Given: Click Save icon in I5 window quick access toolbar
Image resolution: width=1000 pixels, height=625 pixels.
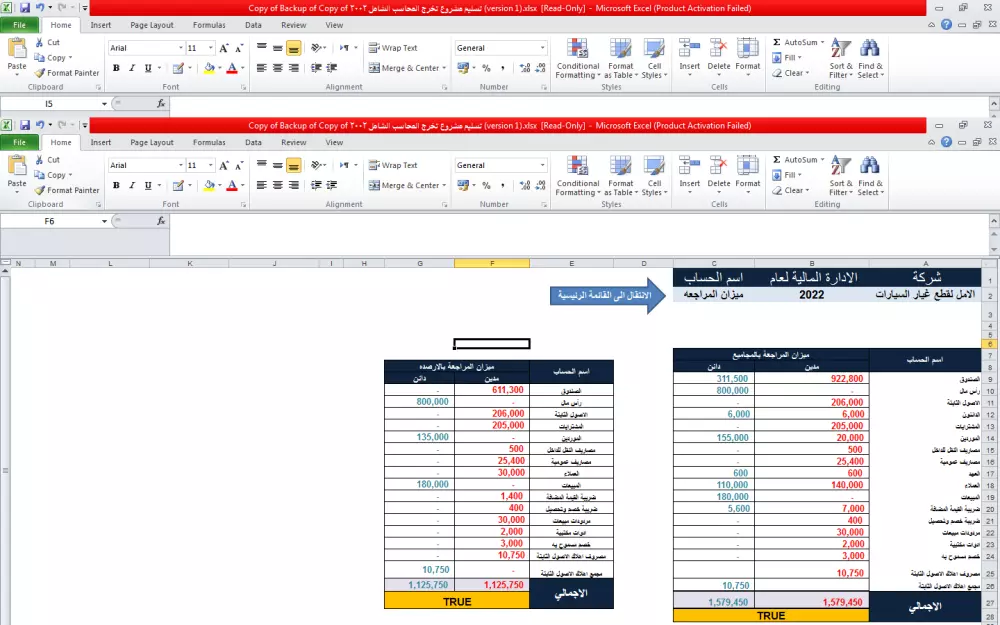Looking at the screenshot, I should [25, 8].
